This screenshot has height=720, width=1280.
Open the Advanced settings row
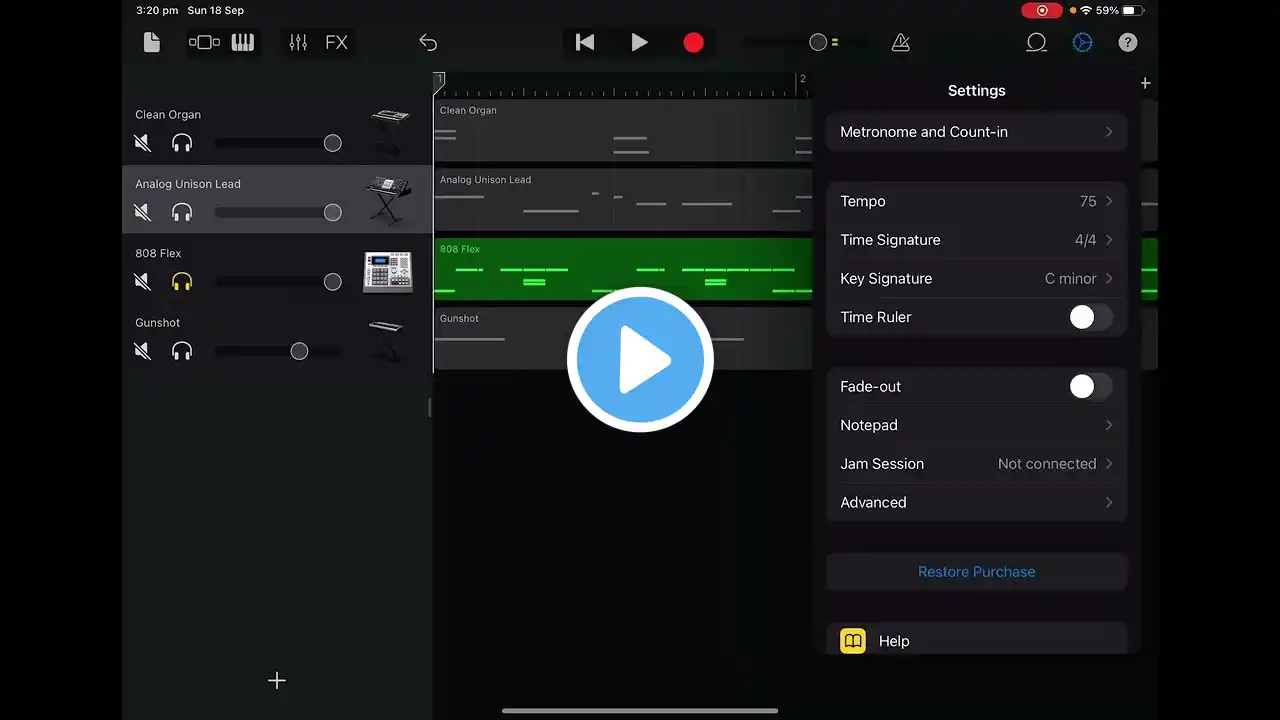tap(977, 502)
